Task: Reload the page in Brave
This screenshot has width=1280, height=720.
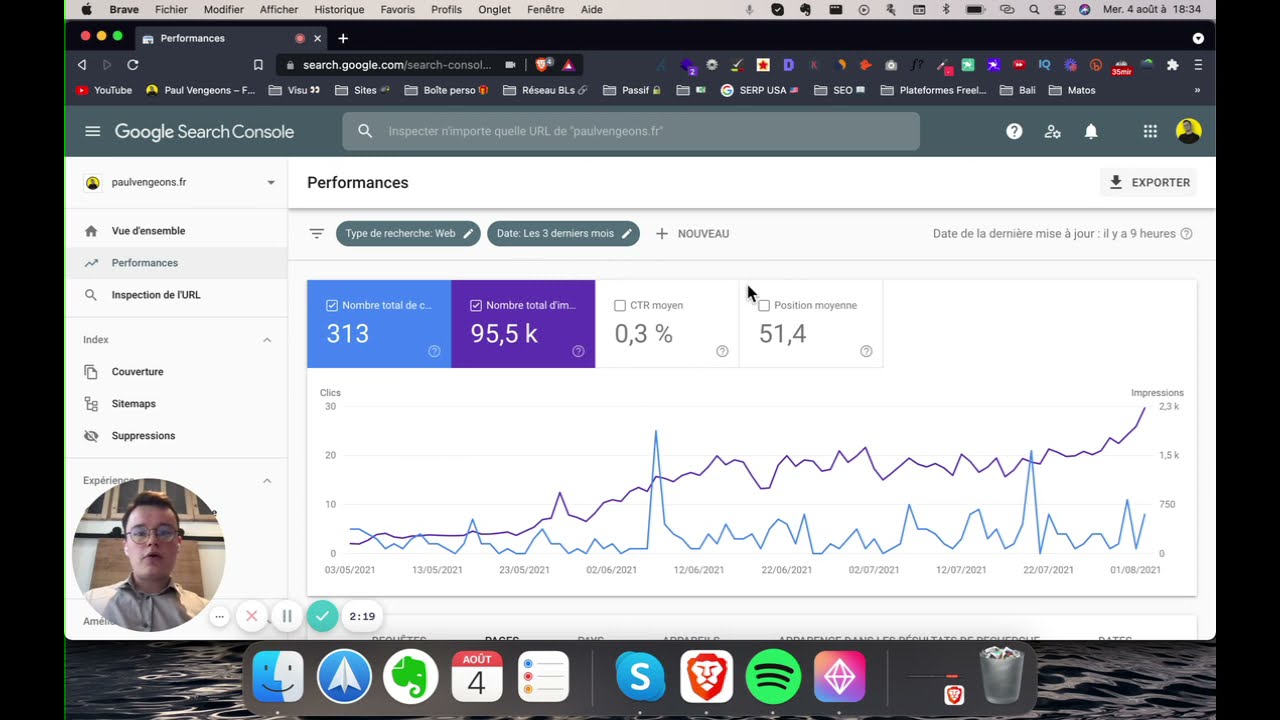Action: [x=133, y=65]
